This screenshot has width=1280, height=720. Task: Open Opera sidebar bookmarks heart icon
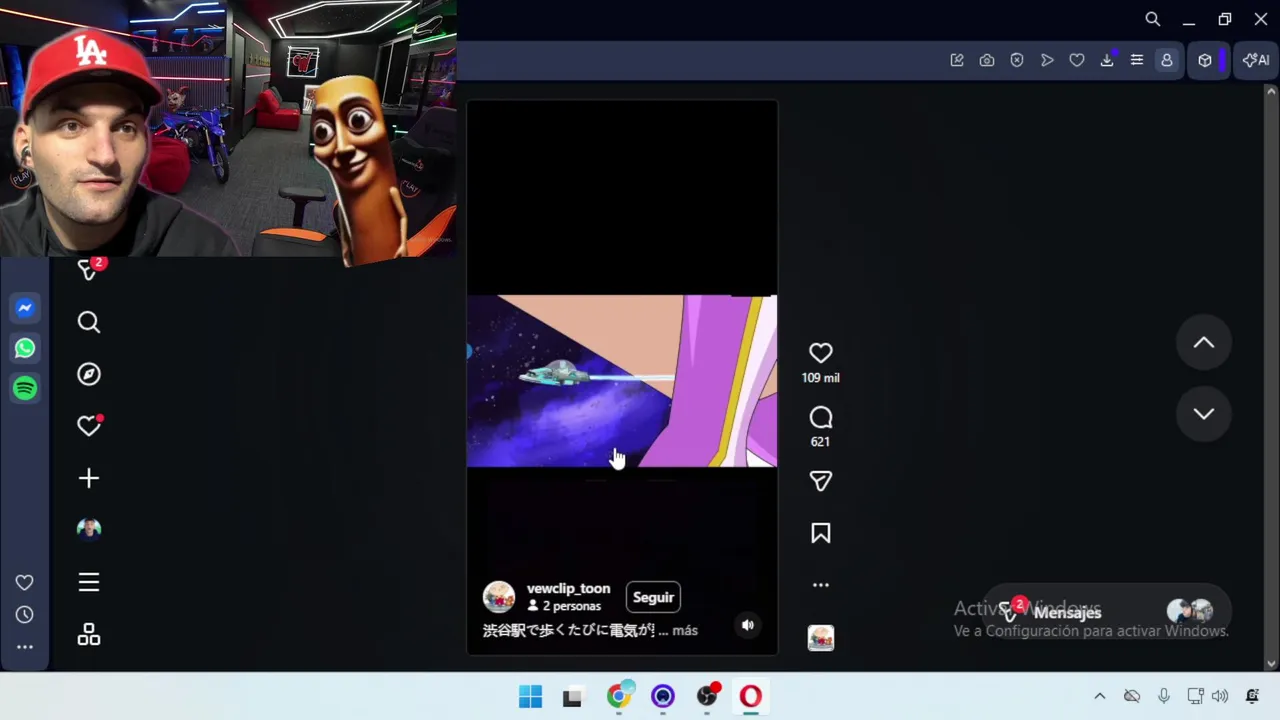[x=24, y=582]
